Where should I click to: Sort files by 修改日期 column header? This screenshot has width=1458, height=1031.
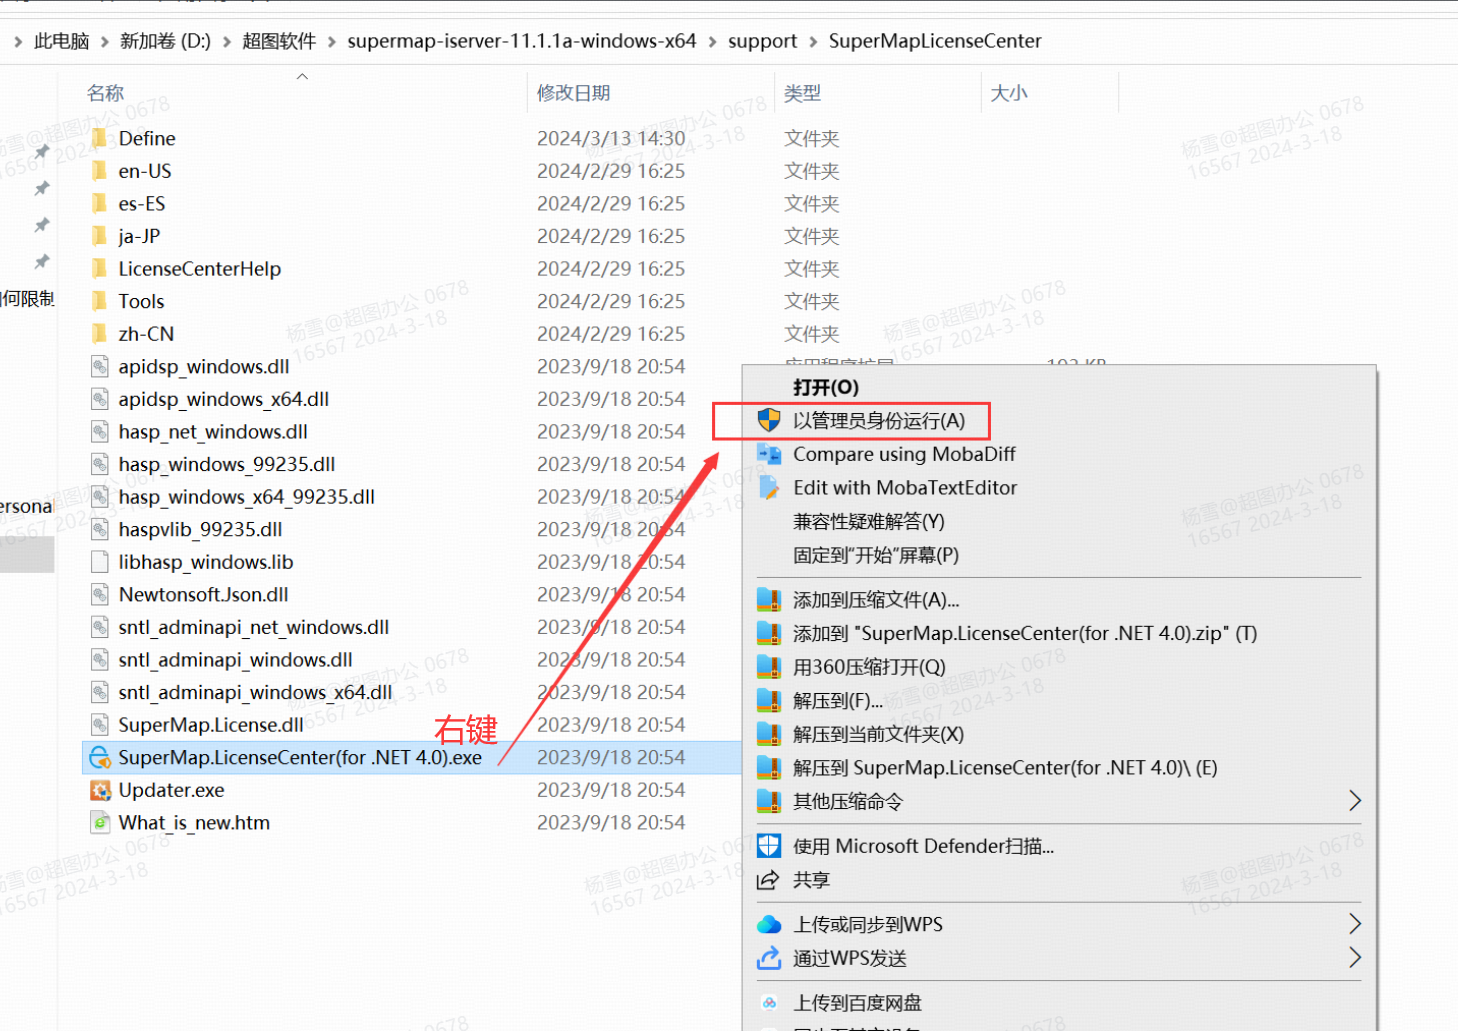(573, 93)
